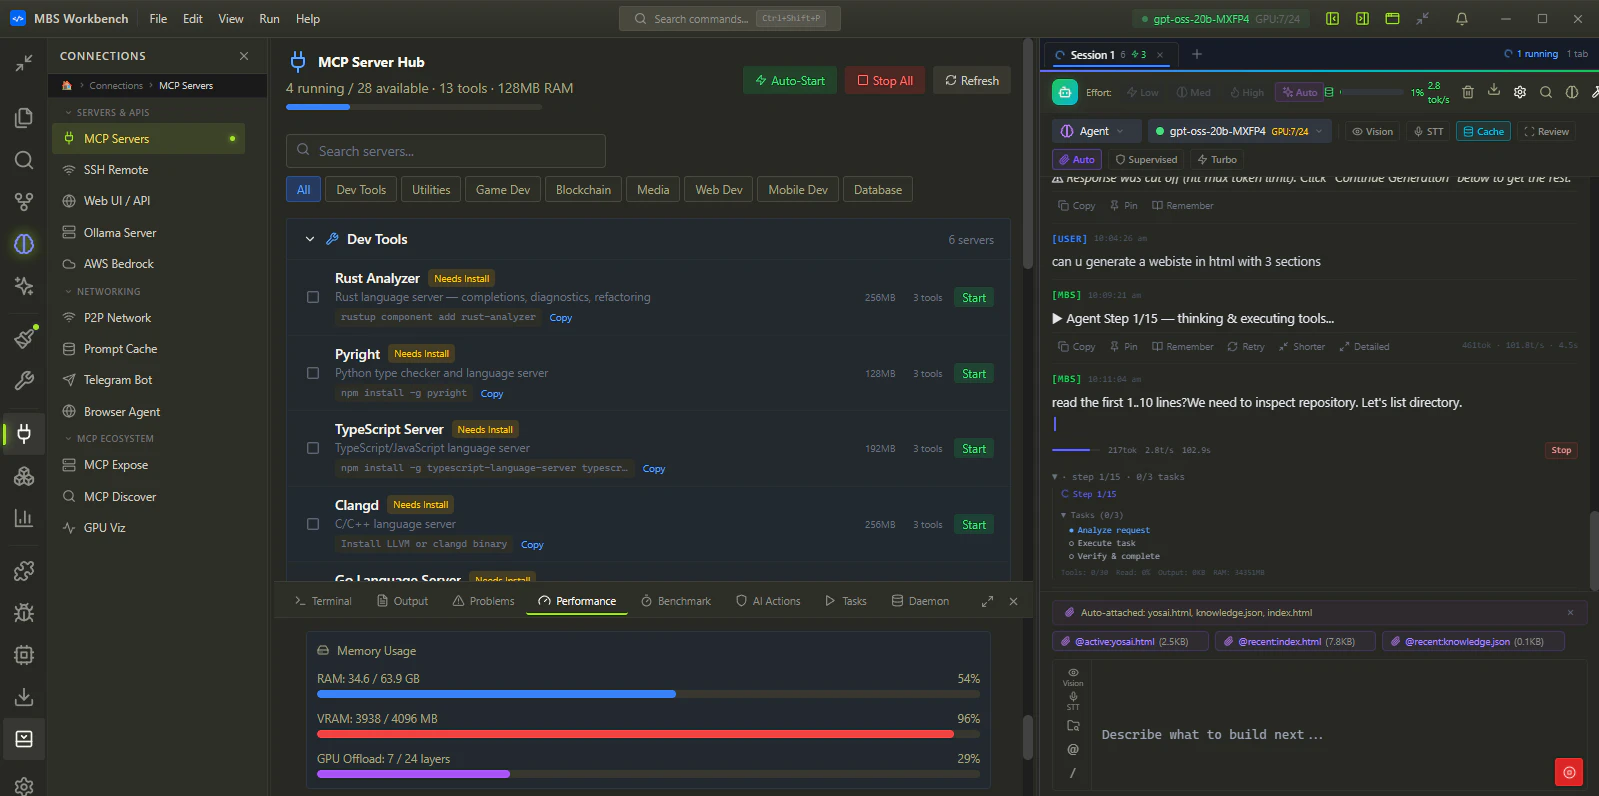Screen dimensions: 1599x796
Task: Click the trash icon in chat toolbar
Action: tap(1468, 92)
